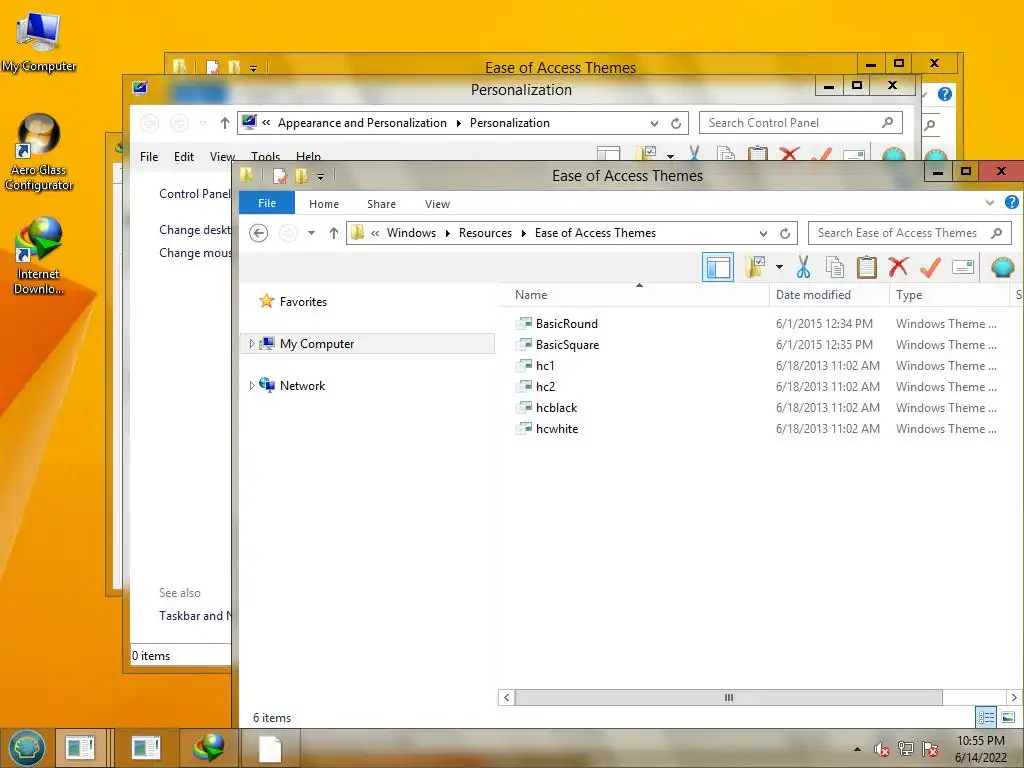Screen dimensions: 1024x768
Task: Go back in Ease of Access Themes
Action: pos(259,232)
